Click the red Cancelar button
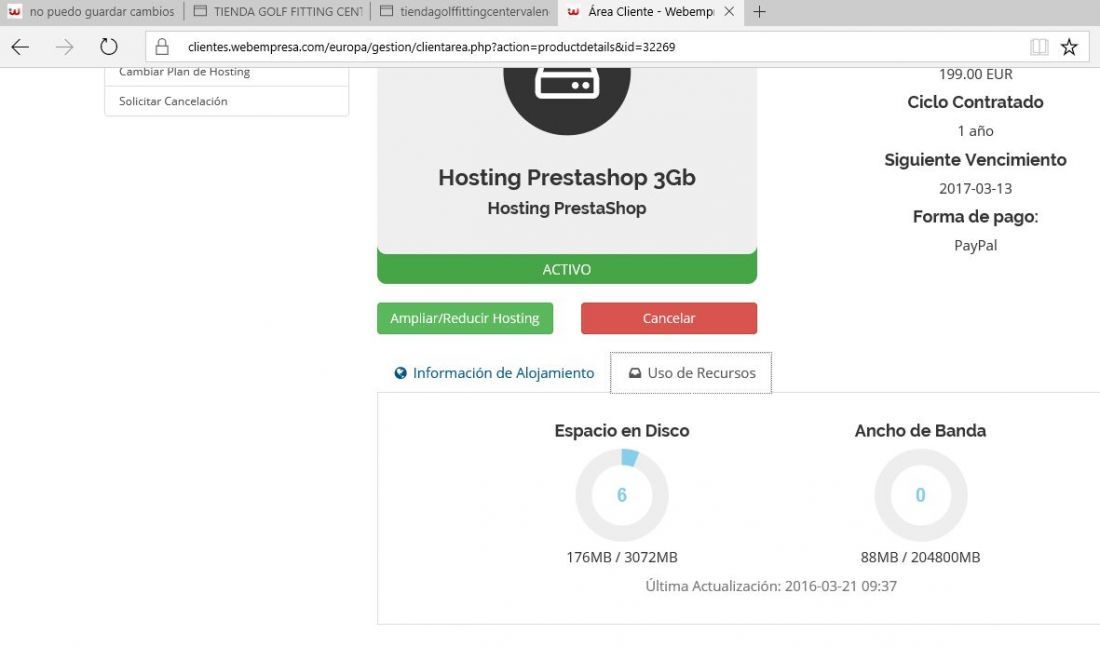The height and width of the screenshot is (647, 1100). pos(669,319)
